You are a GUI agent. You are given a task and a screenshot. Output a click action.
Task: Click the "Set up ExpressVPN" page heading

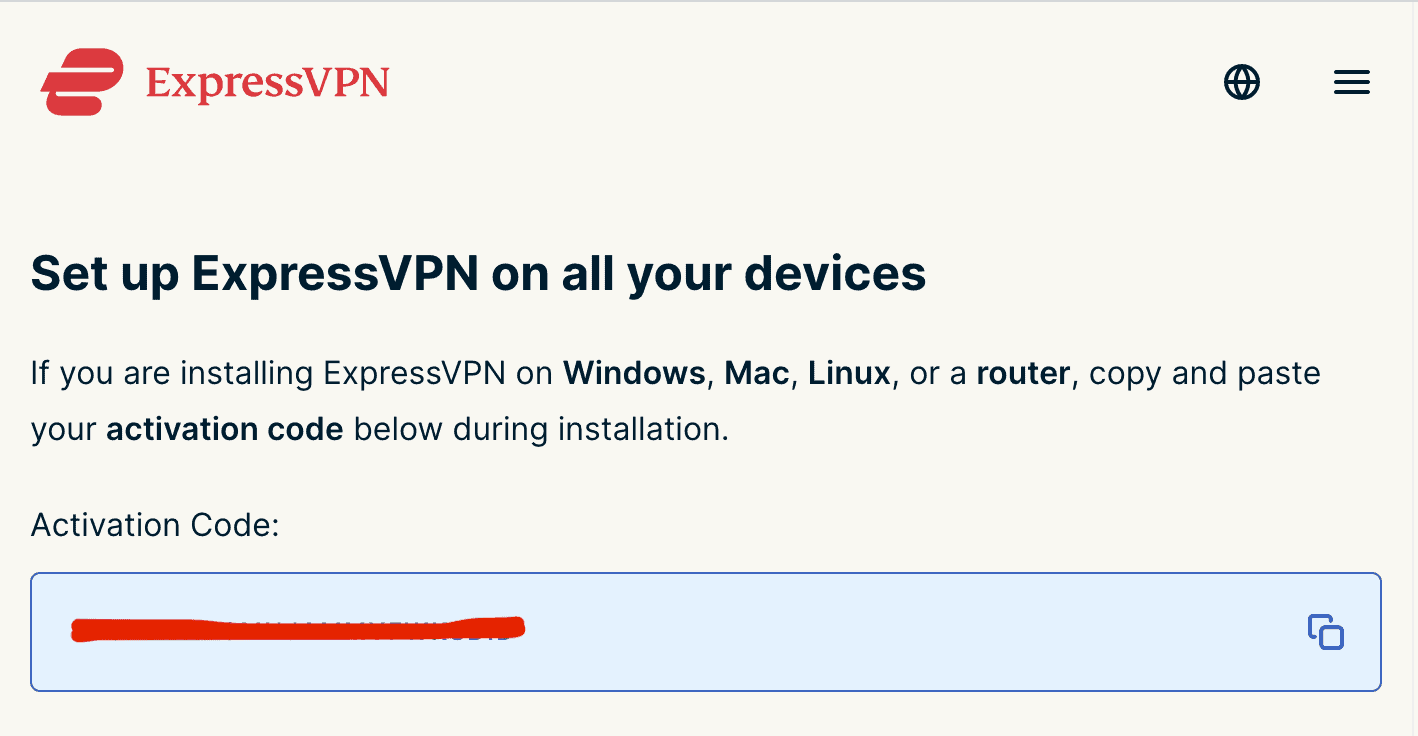[478, 273]
